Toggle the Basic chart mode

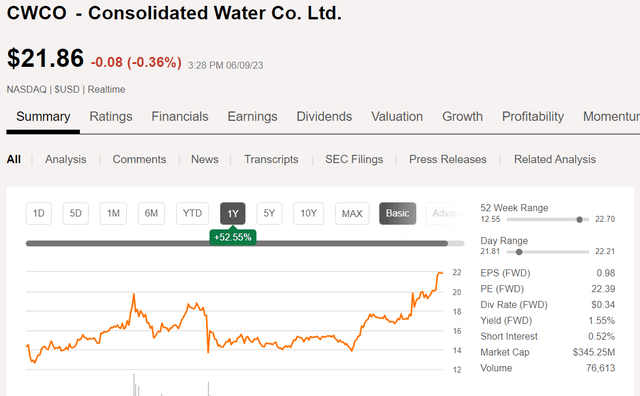(x=398, y=214)
